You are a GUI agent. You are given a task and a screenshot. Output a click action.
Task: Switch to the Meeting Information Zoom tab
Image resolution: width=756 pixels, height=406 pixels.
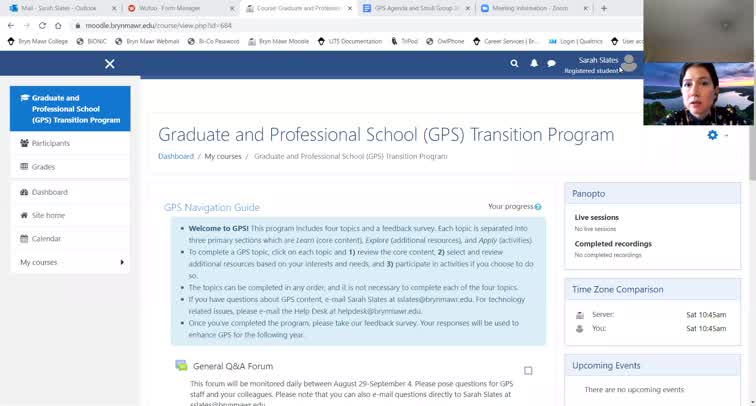pos(520,8)
